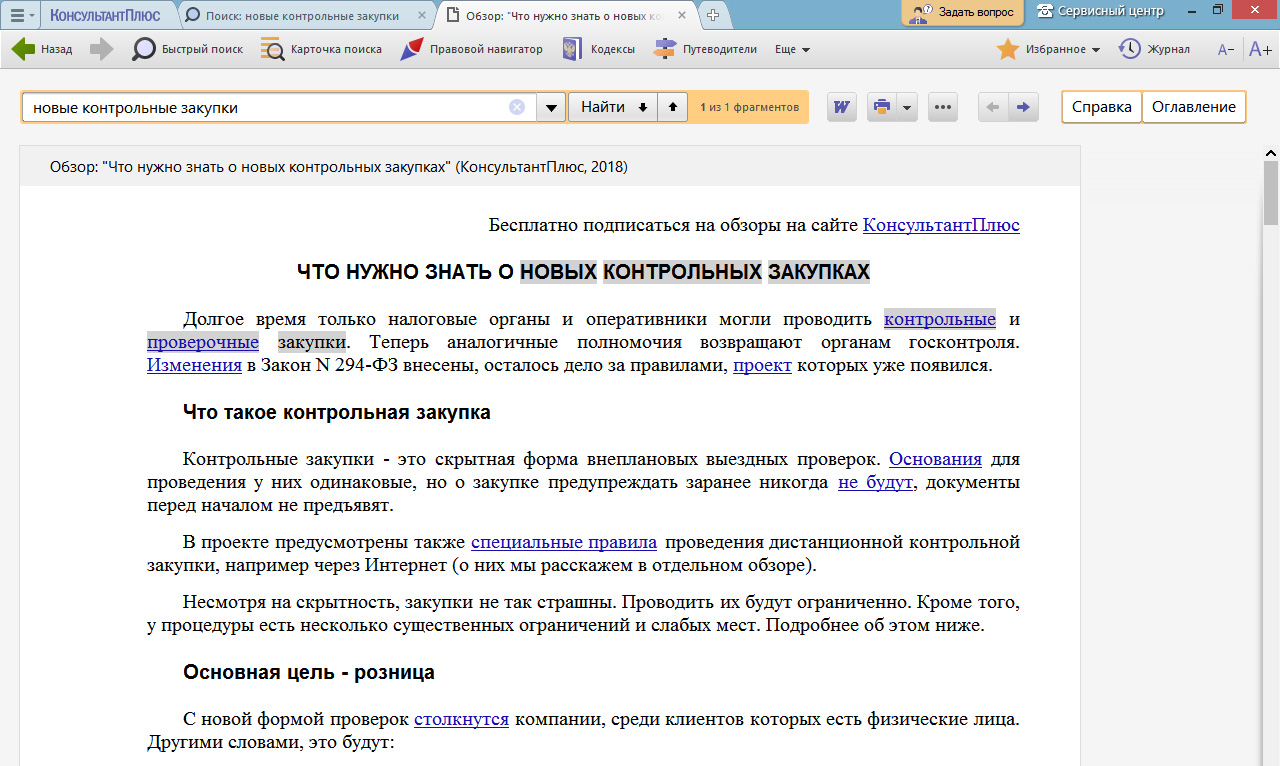Screen dimensions: 1280x766
Task: Open the More (Еще) toolbar menu
Action: click(x=792, y=49)
